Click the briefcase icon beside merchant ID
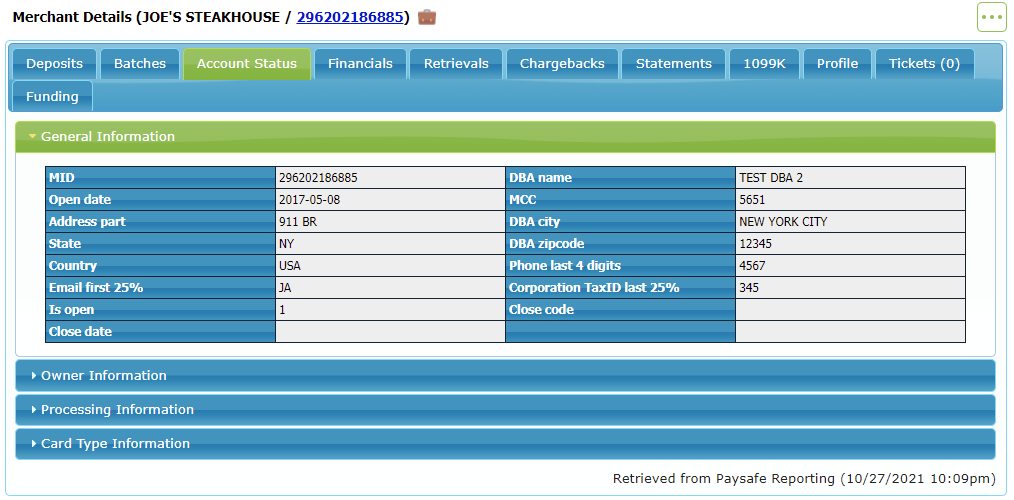The height and width of the screenshot is (500, 1014). click(427, 17)
